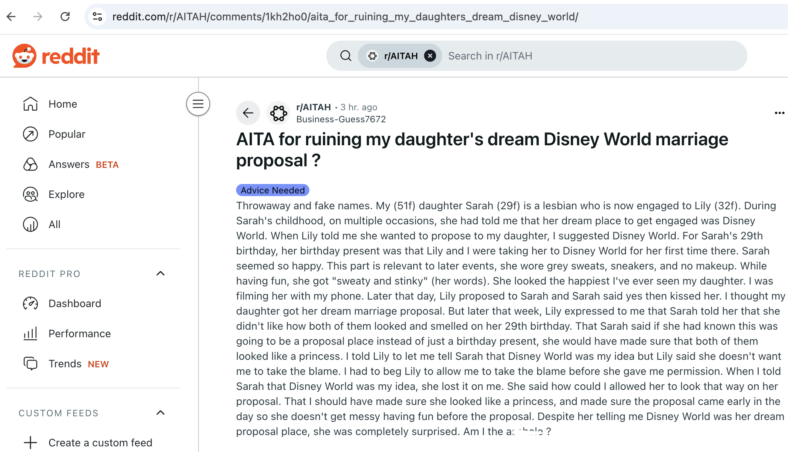Image resolution: width=788 pixels, height=452 pixels.
Task: Click the 3 hr. ago timestamp
Action: [359, 107]
